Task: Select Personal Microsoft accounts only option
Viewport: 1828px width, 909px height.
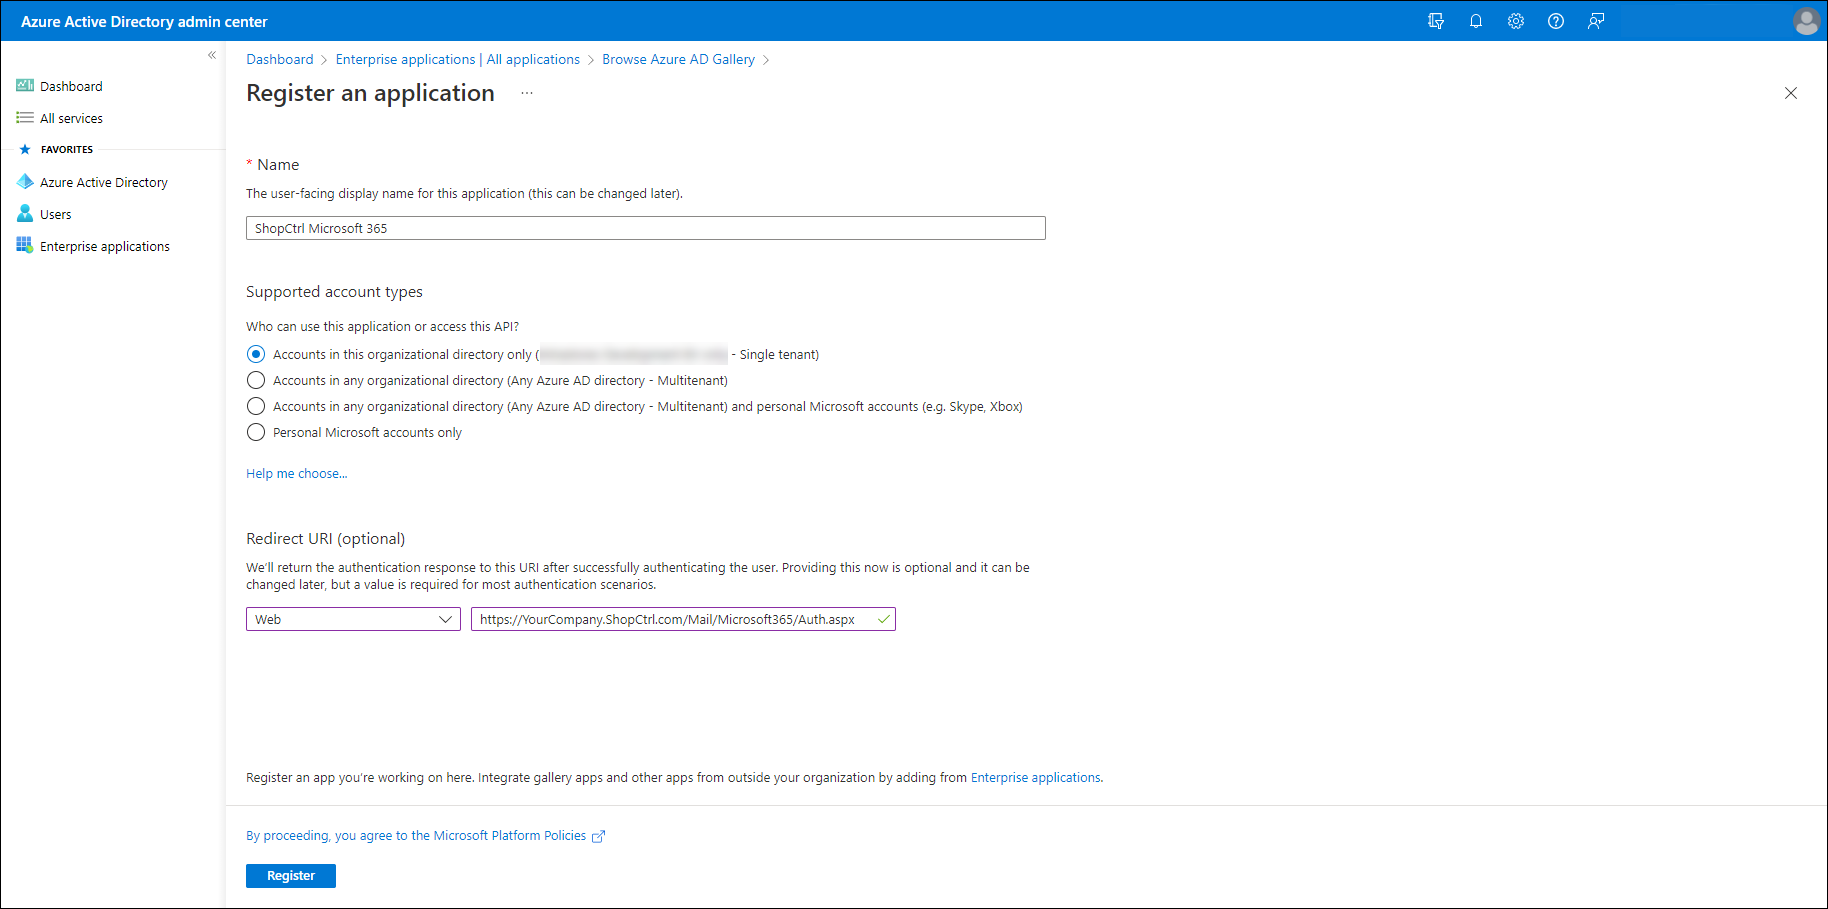Action: tap(256, 432)
